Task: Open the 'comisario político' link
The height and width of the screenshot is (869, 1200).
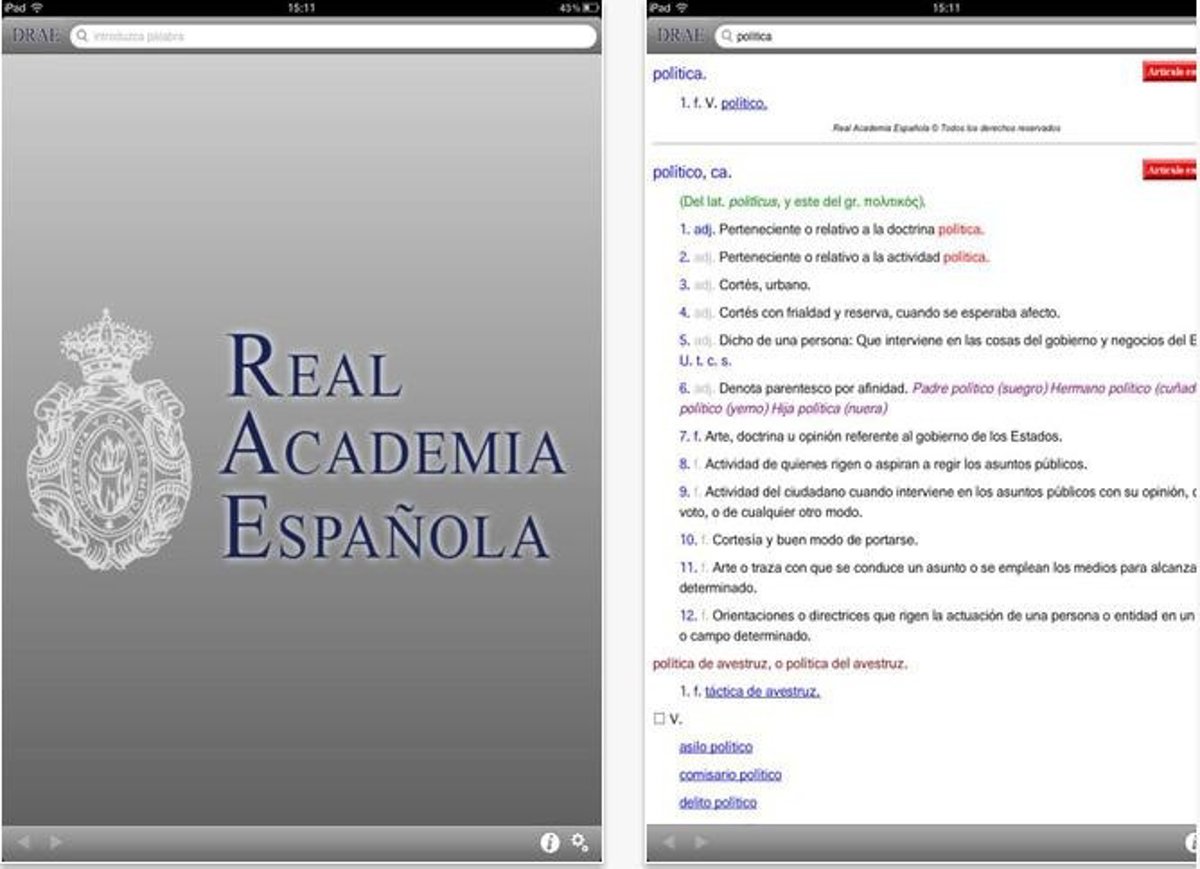Action: pyautogui.click(x=730, y=775)
